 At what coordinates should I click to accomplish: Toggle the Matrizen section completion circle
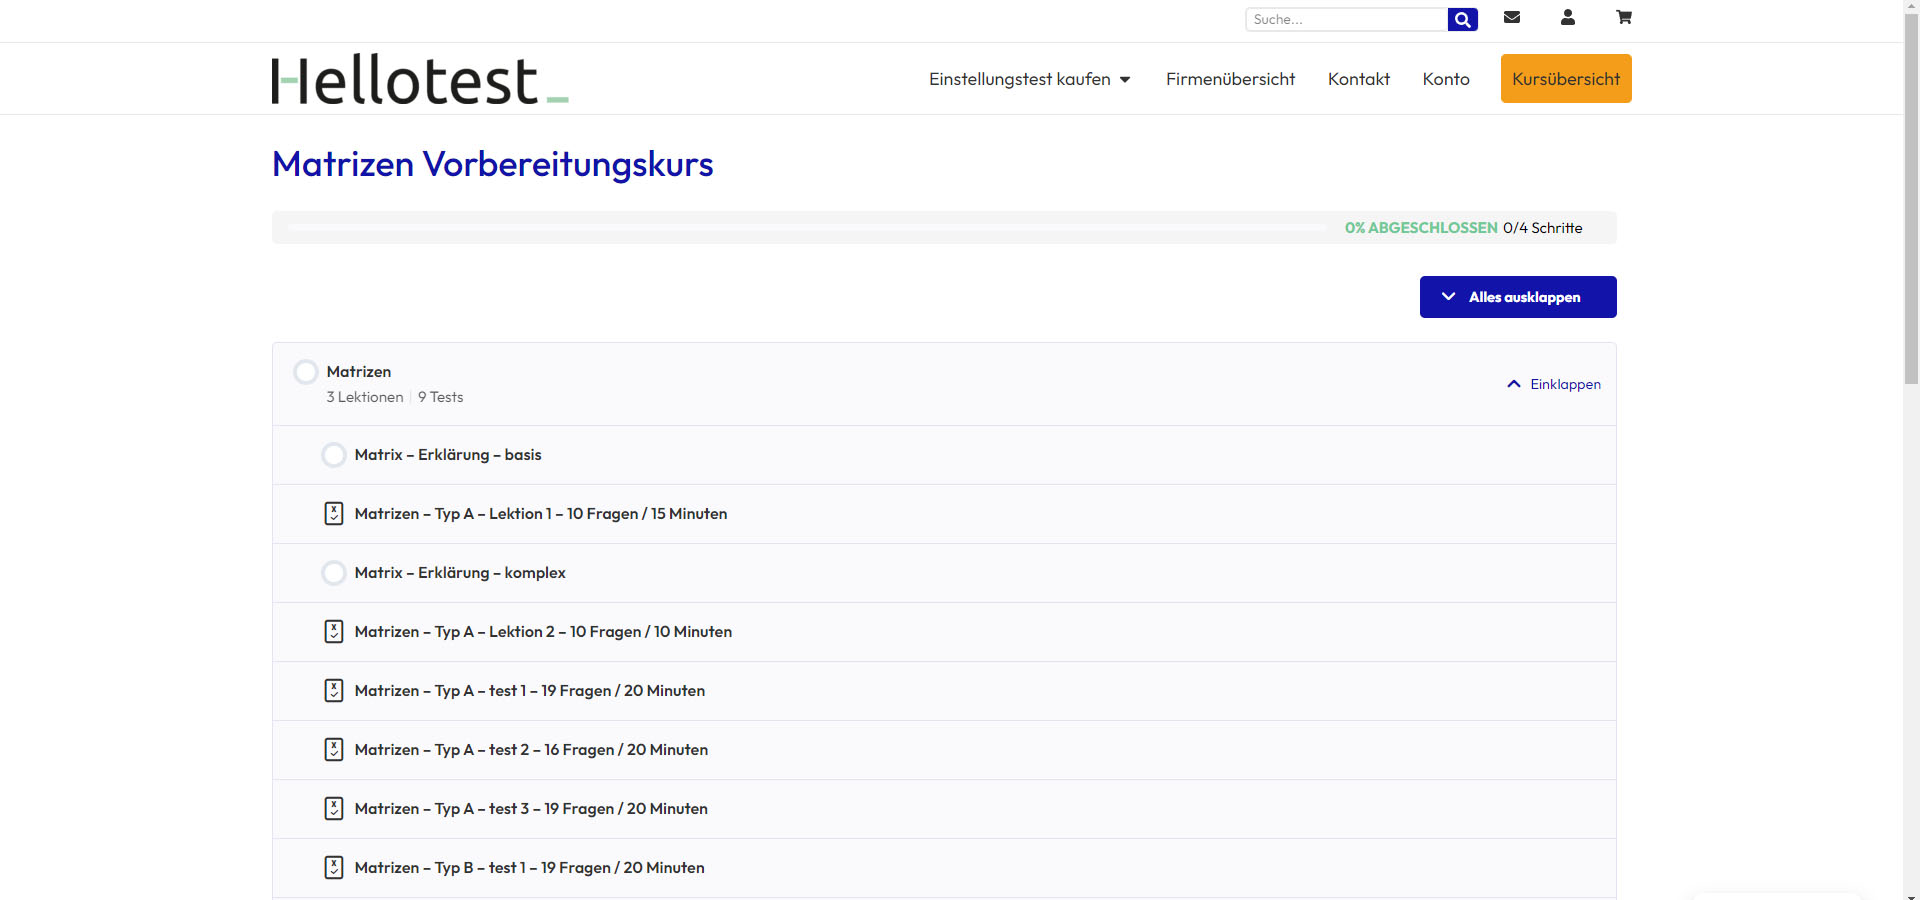tap(306, 372)
